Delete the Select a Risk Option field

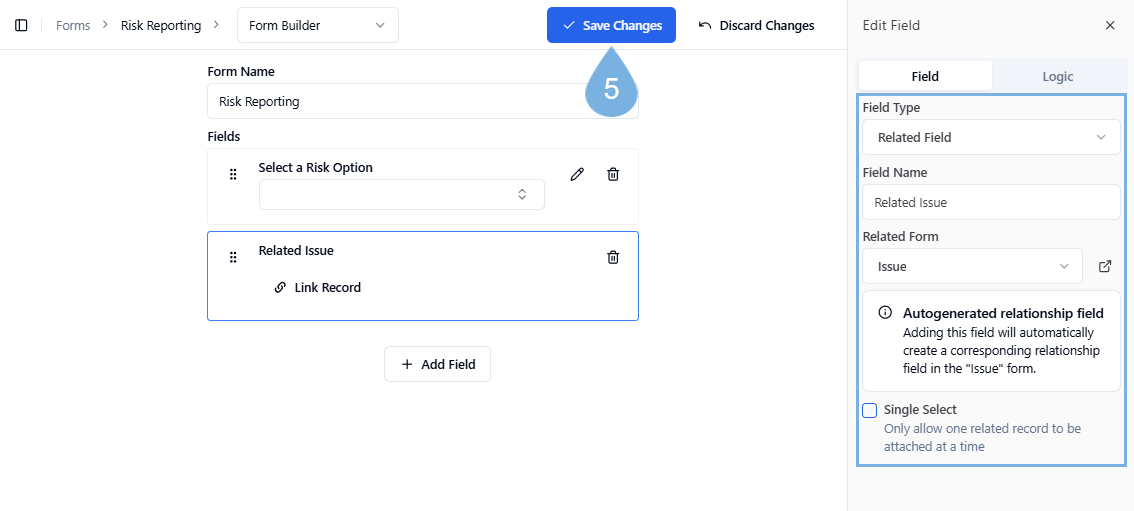pyautogui.click(x=613, y=174)
